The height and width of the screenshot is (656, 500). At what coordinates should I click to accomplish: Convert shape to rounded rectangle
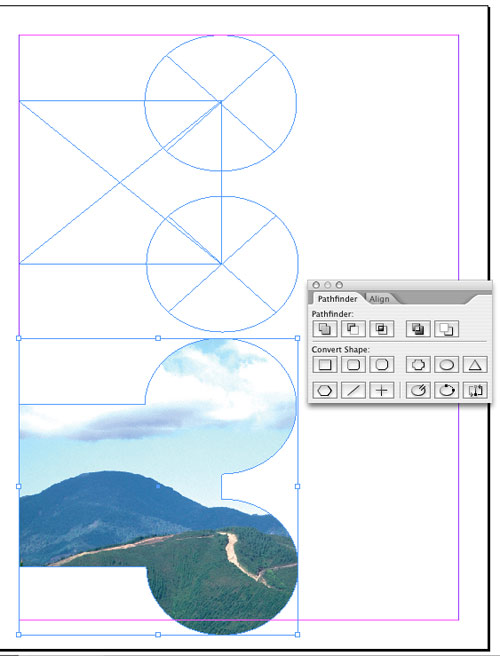(353, 364)
